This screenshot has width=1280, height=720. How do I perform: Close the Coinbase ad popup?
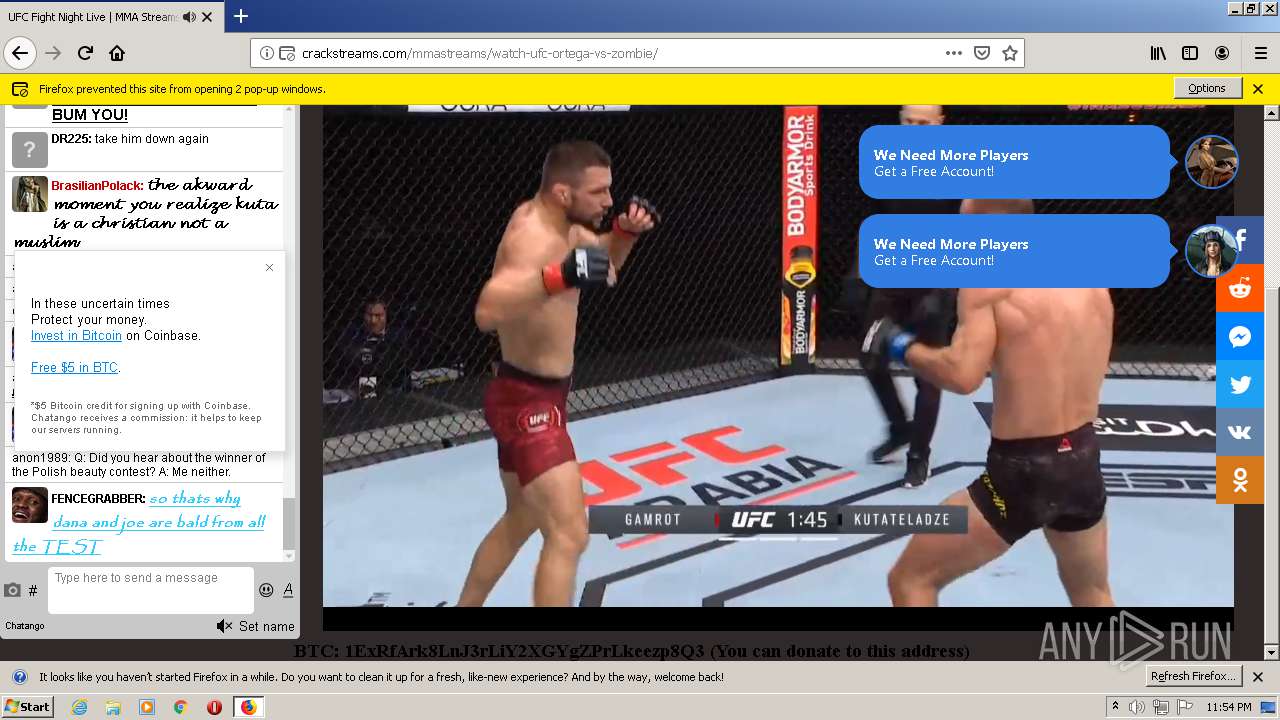[x=269, y=267]
